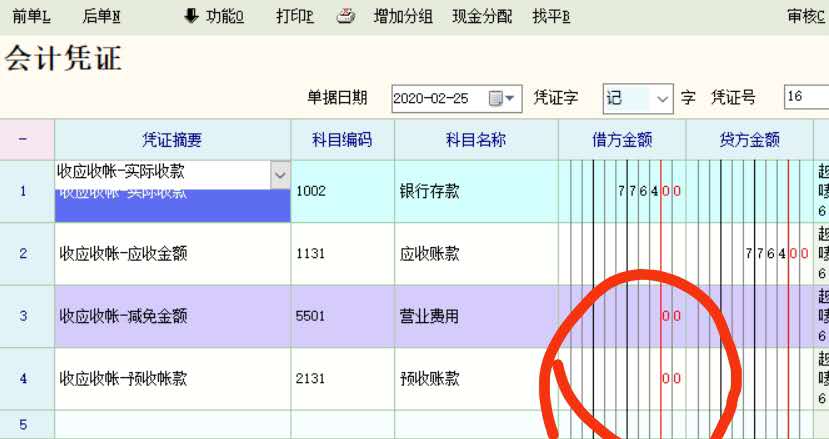The image size is (829, 439).
Task: Select row number 4 header
Action: 23,379
